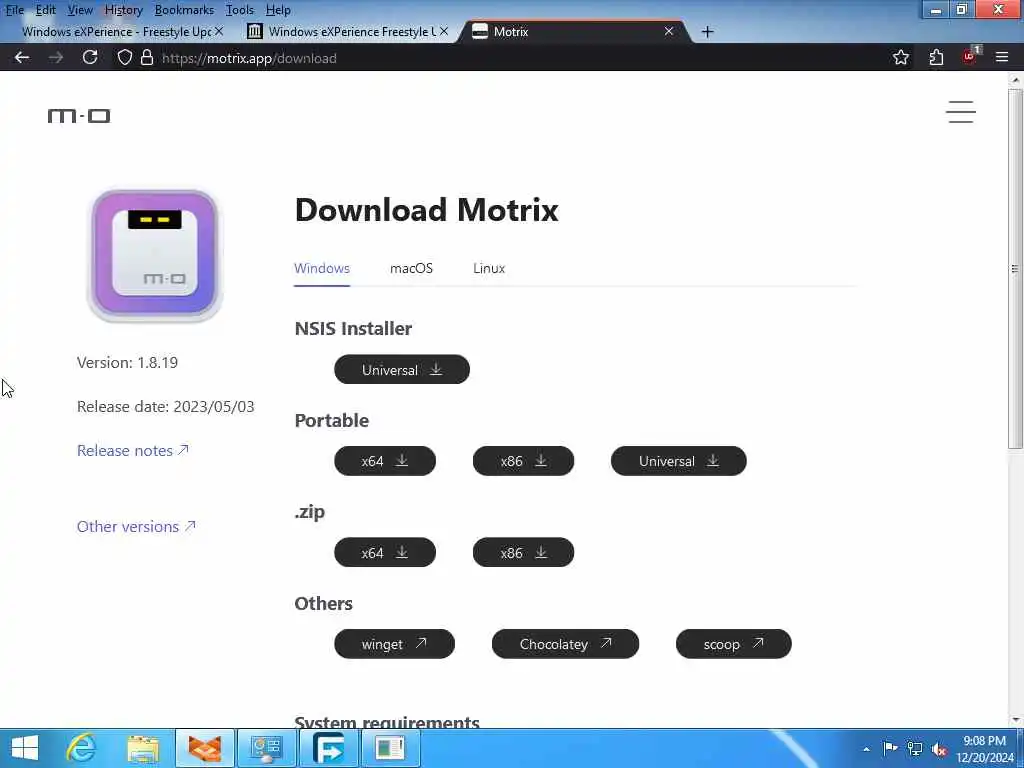Open File Explorer from the taskbar

click(x=143, y=748)
